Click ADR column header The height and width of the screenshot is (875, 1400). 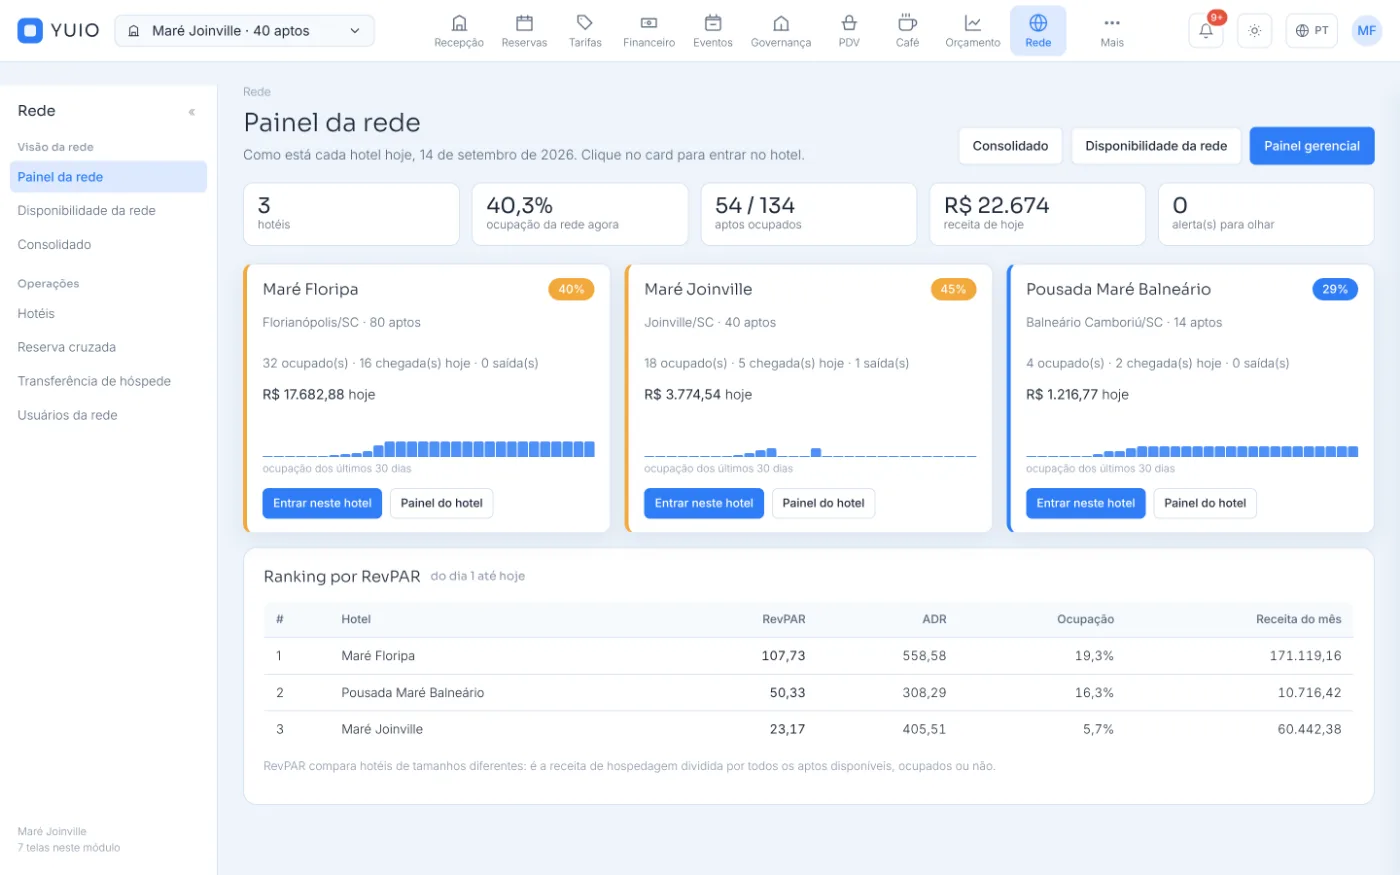point(934,620)
